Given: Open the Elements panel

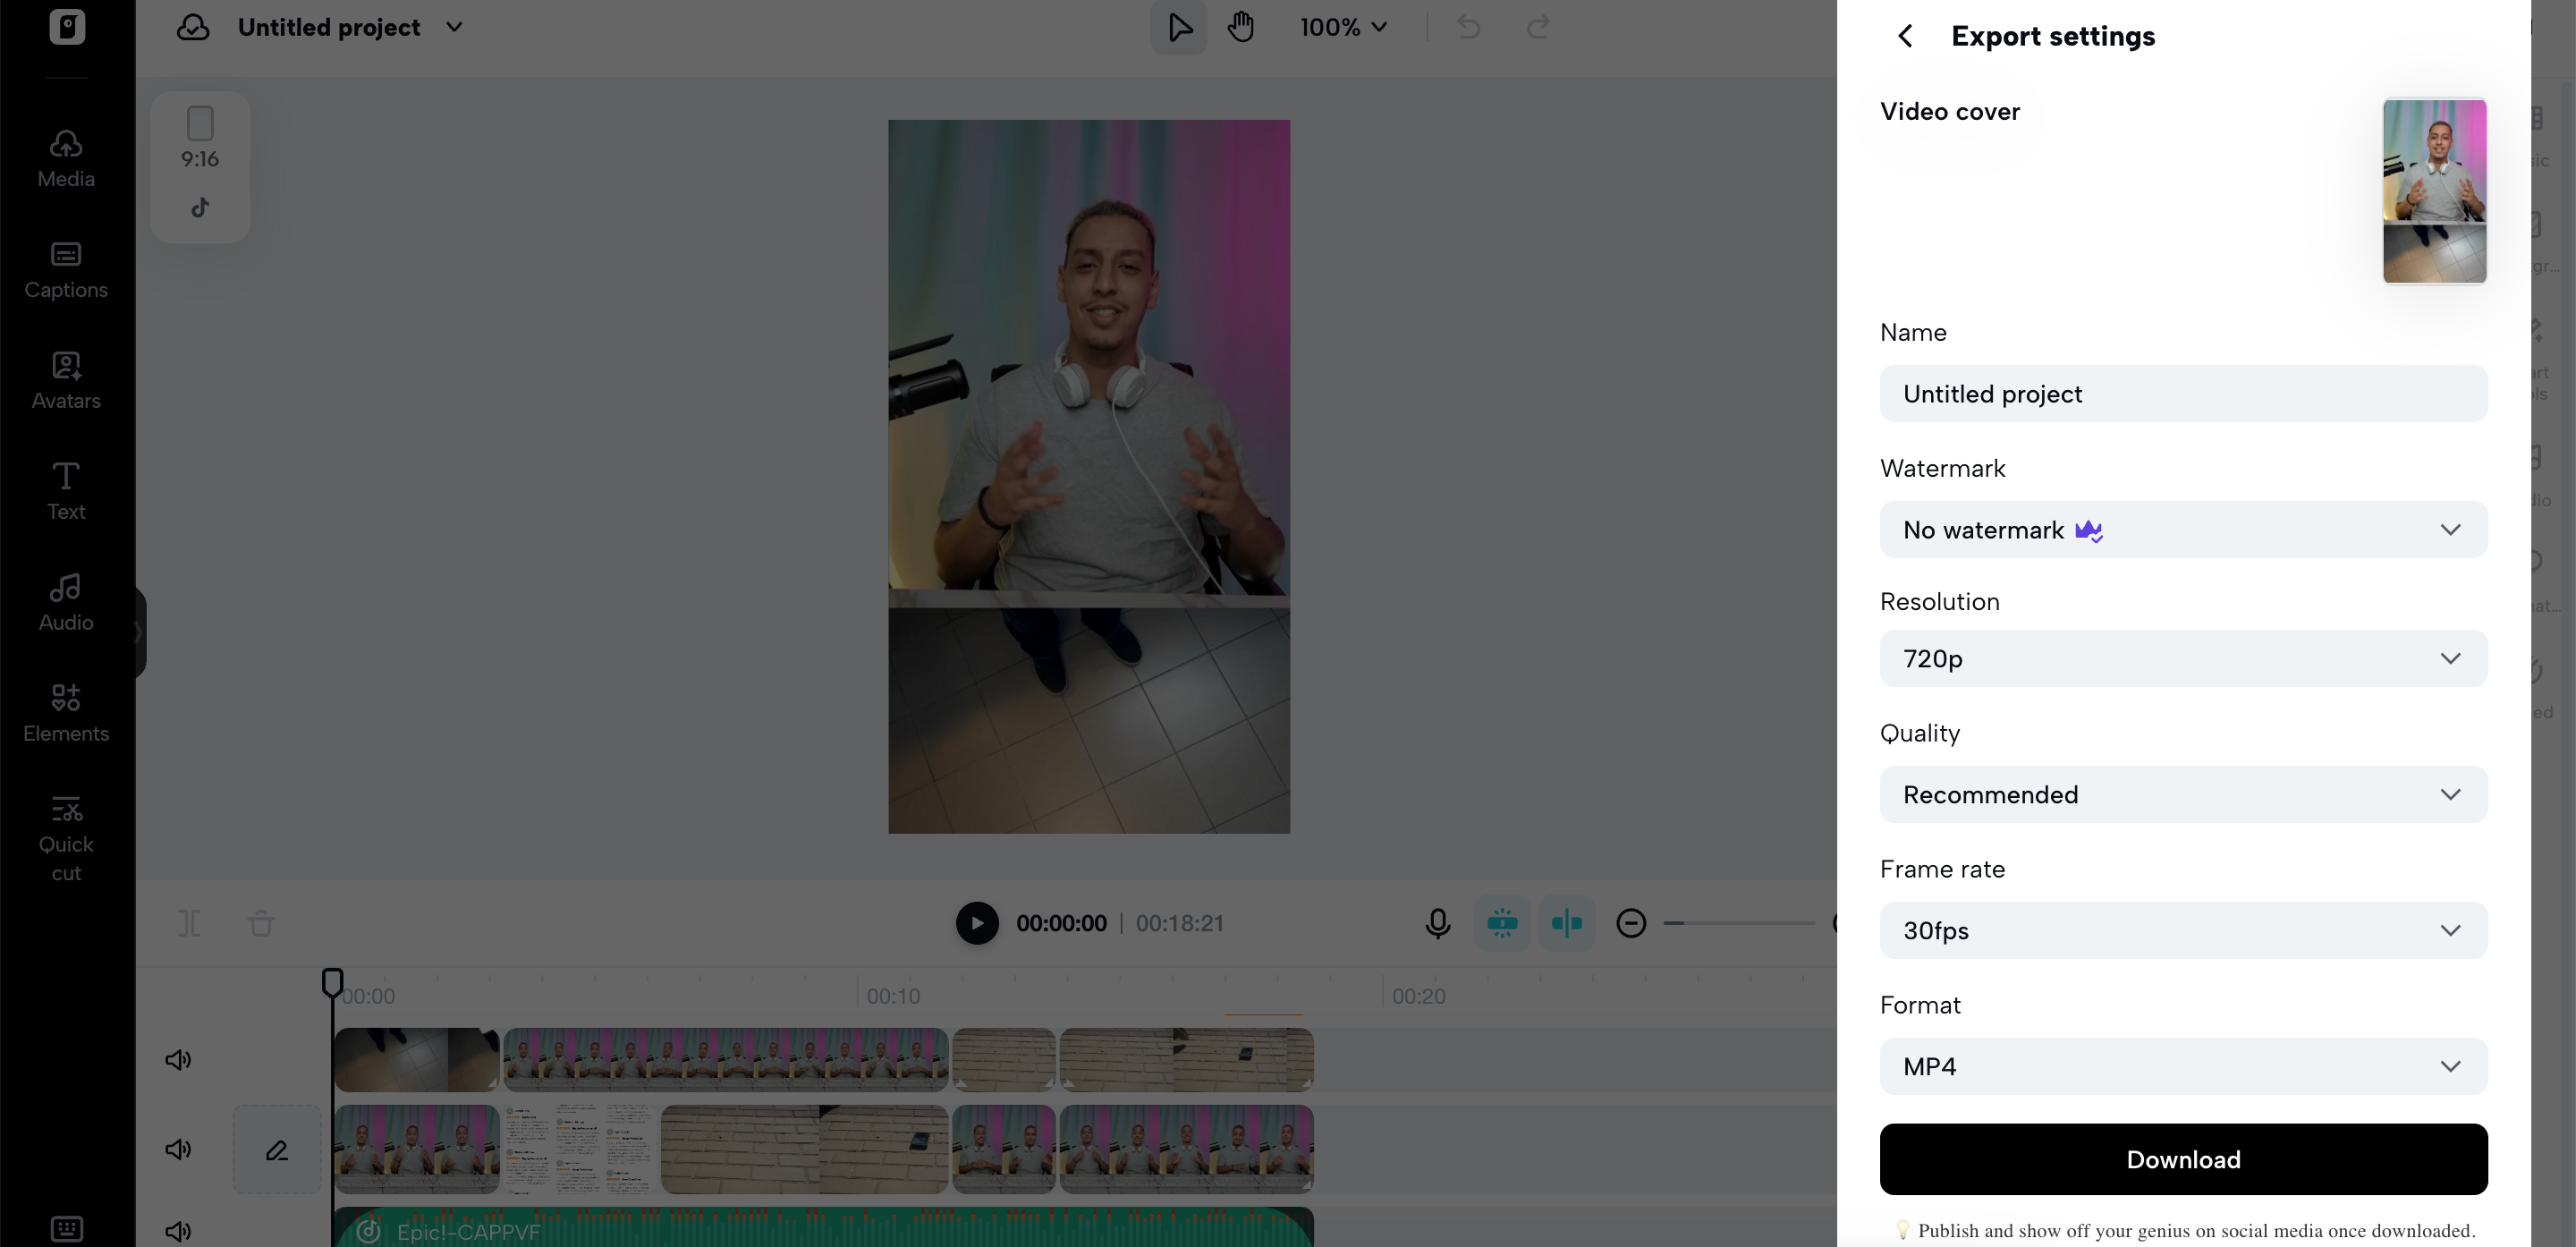Looking at the screenshot, I should (66, 712).
